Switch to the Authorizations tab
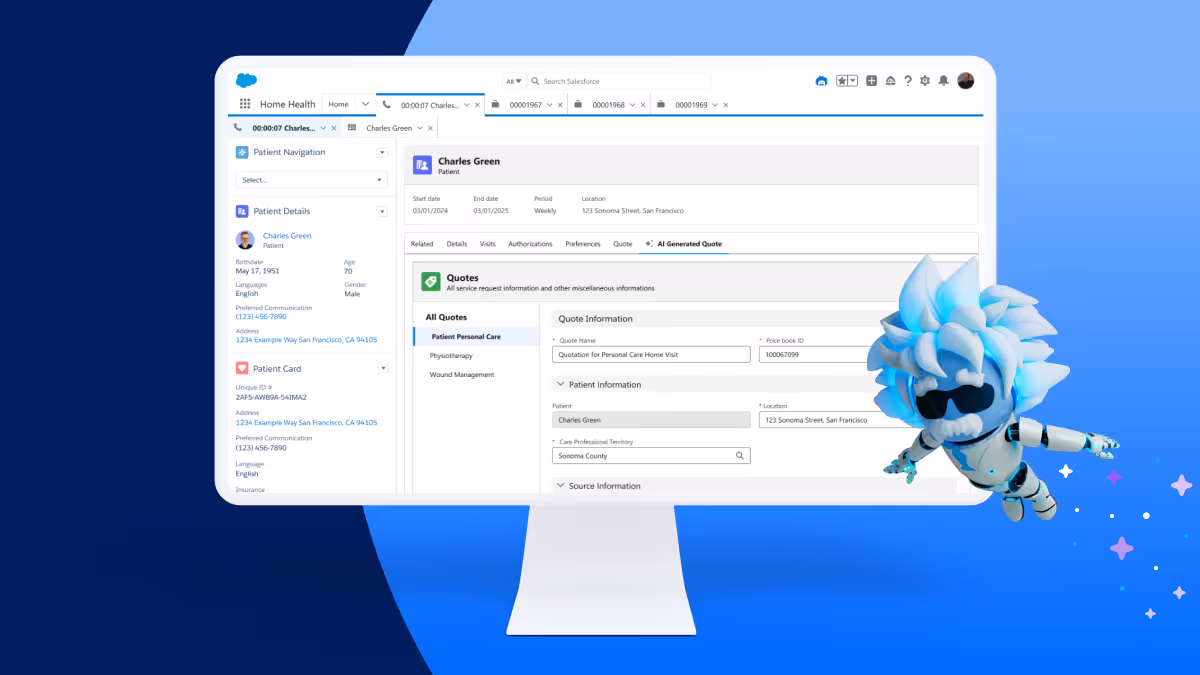The height and width of the screenshot is (675, 1200). [x=530, y=244]
